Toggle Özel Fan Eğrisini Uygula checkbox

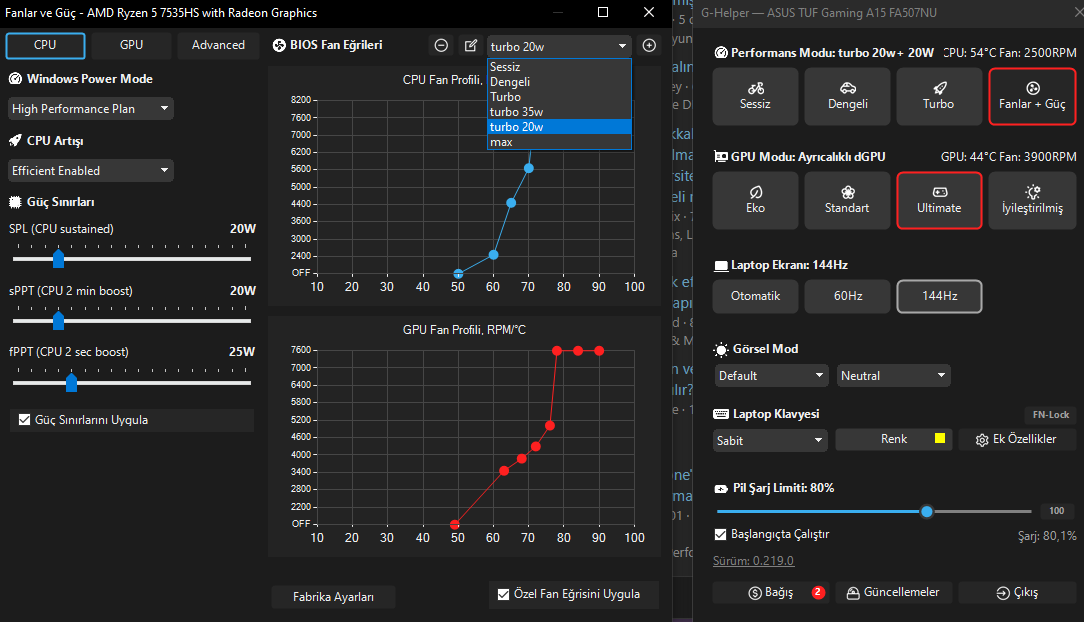point(503,594)
